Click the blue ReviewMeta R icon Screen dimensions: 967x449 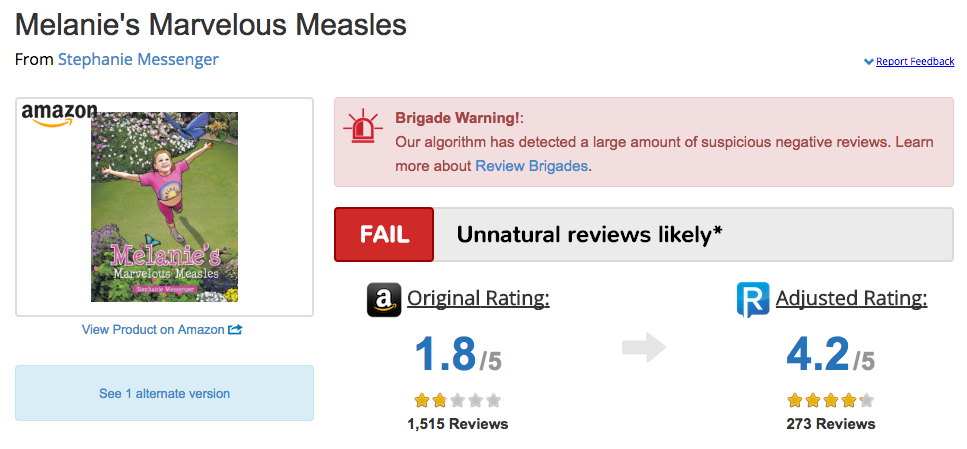753,300
